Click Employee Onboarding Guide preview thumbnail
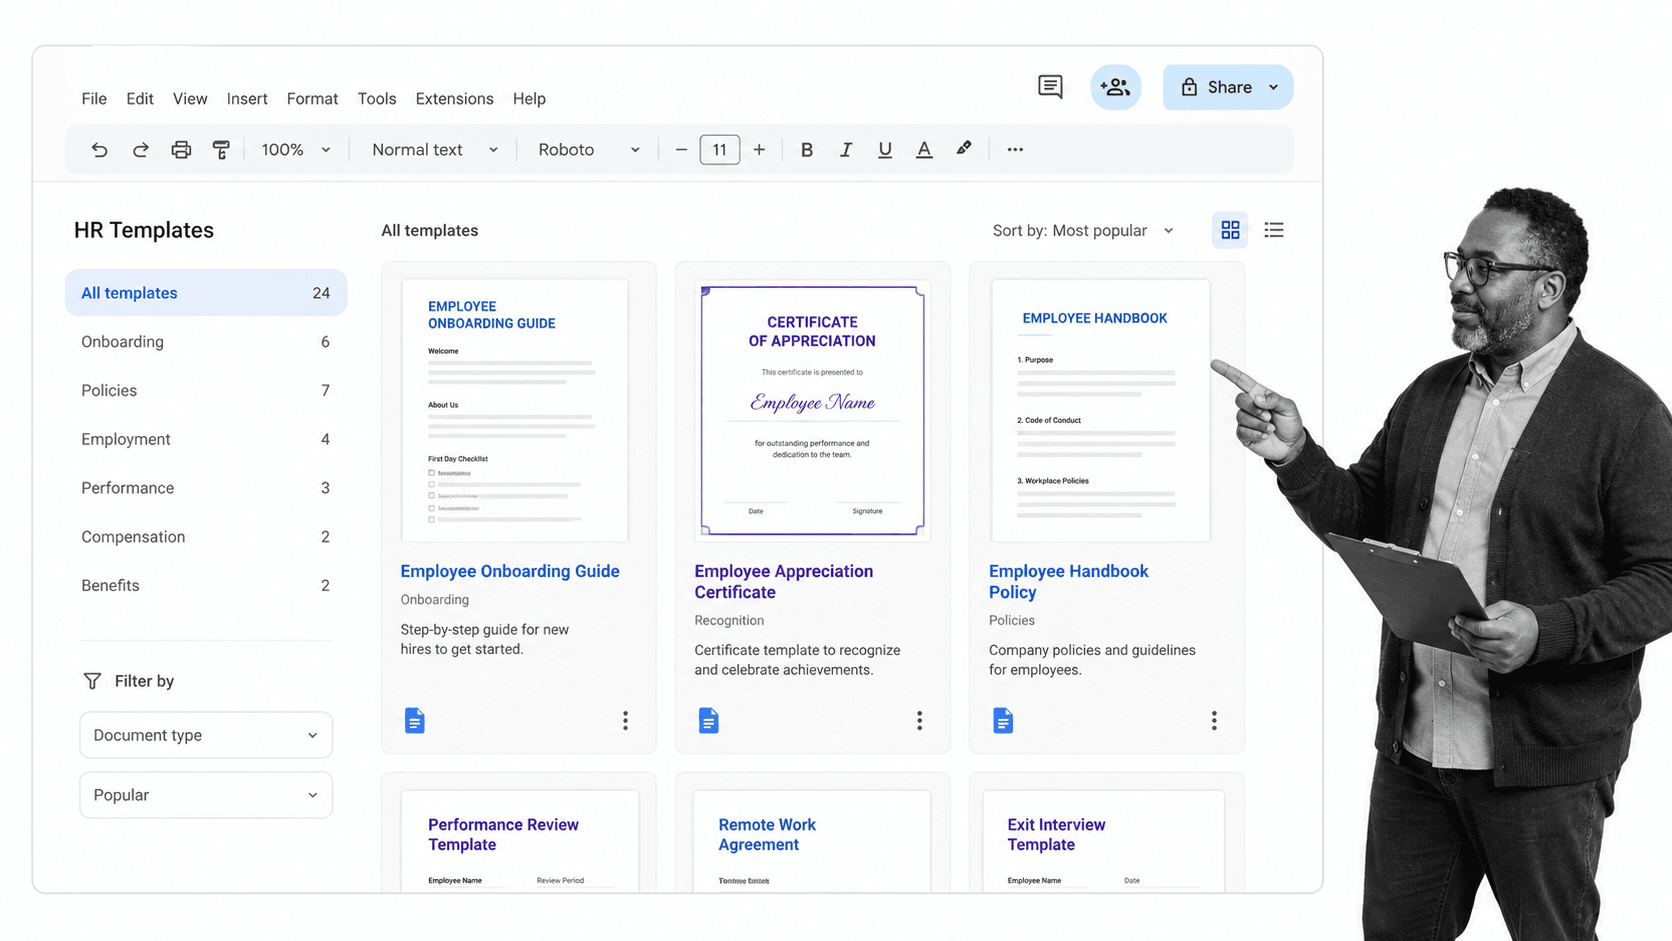Screen dimensions: 1672x941 tap(515, 411)
